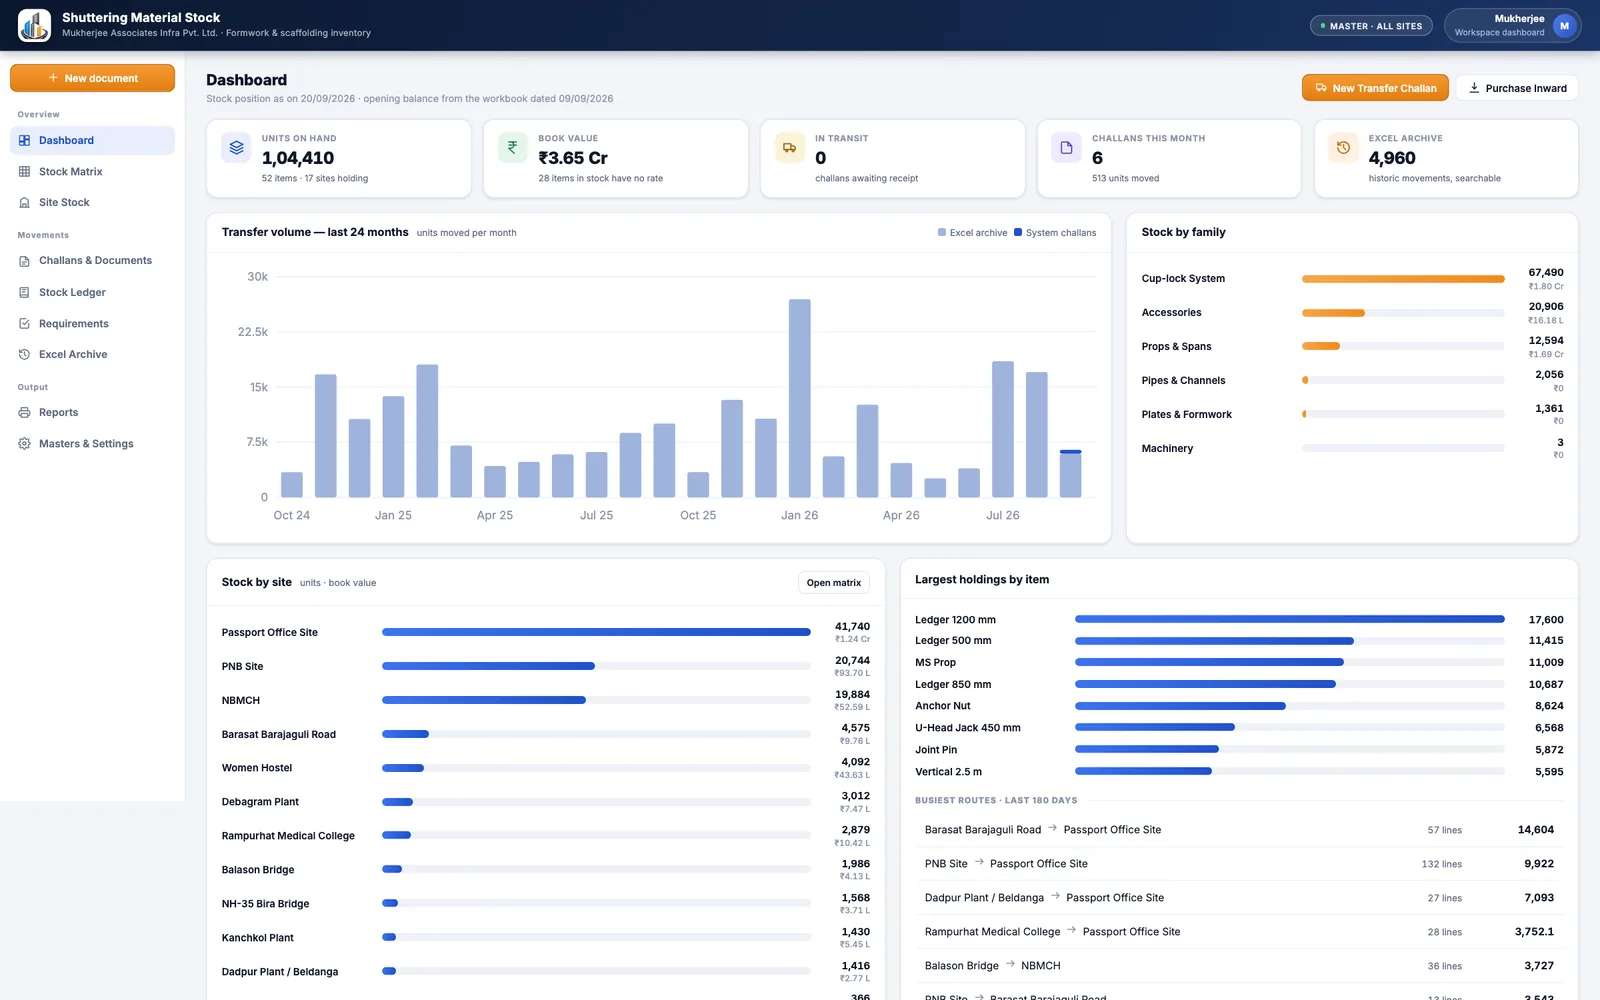
Task: Click the Book Value rupee icon
Action: [513, 148]
